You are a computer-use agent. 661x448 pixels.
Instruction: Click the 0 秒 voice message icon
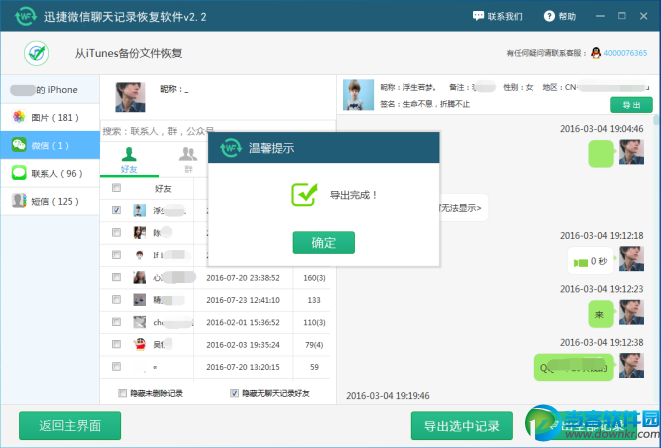click(580, 263)
